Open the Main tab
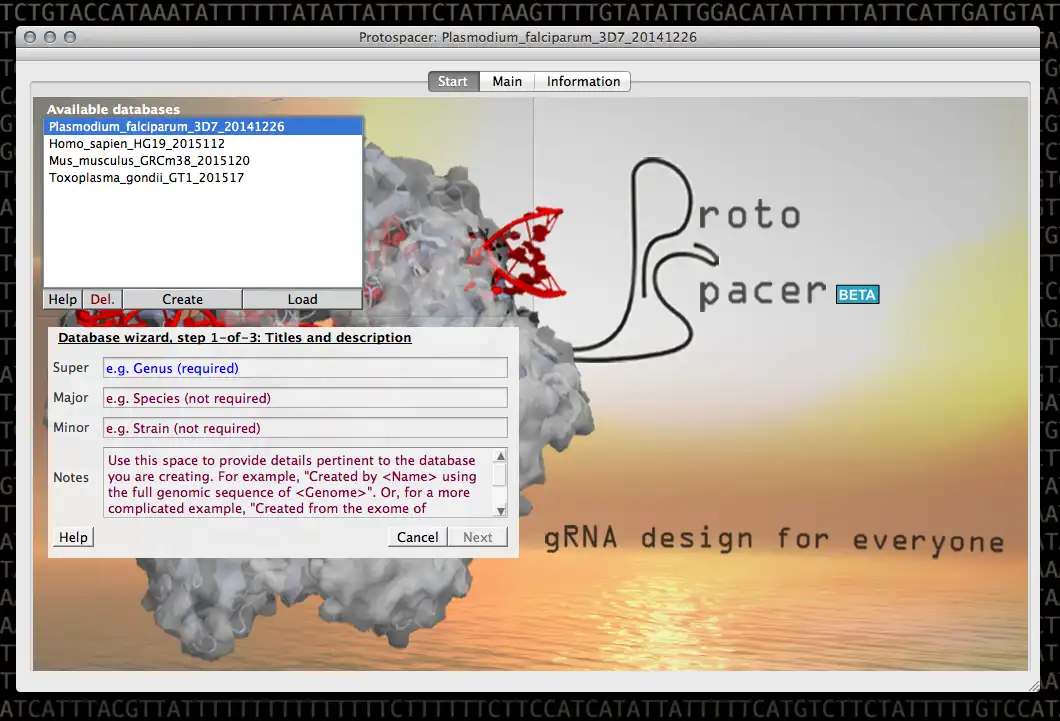The width and height of the screenshot is (1060, 721). pyautogui.click(x=507, y=81)
